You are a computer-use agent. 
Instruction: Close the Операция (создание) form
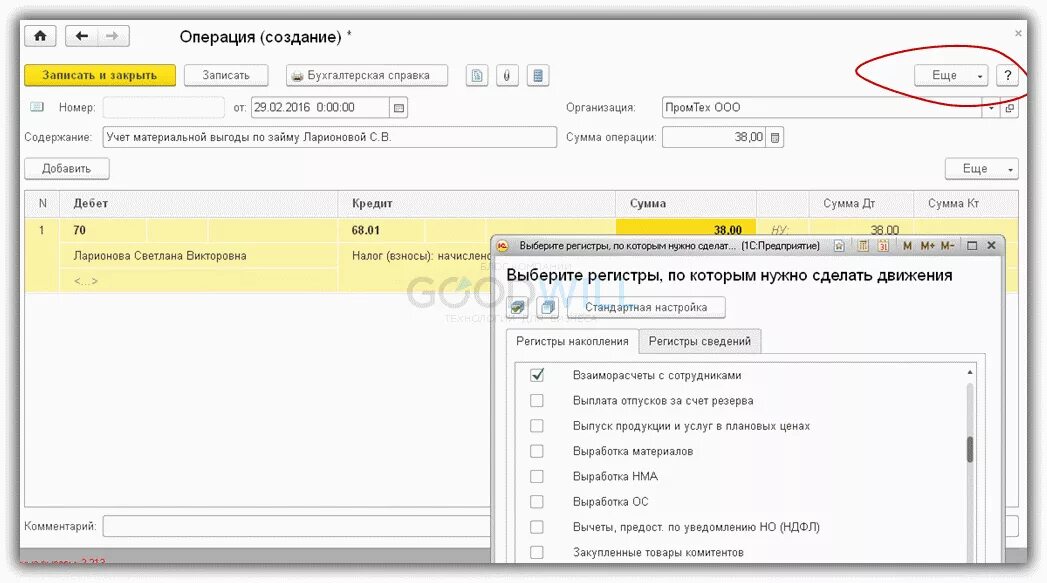(1018, 33)
